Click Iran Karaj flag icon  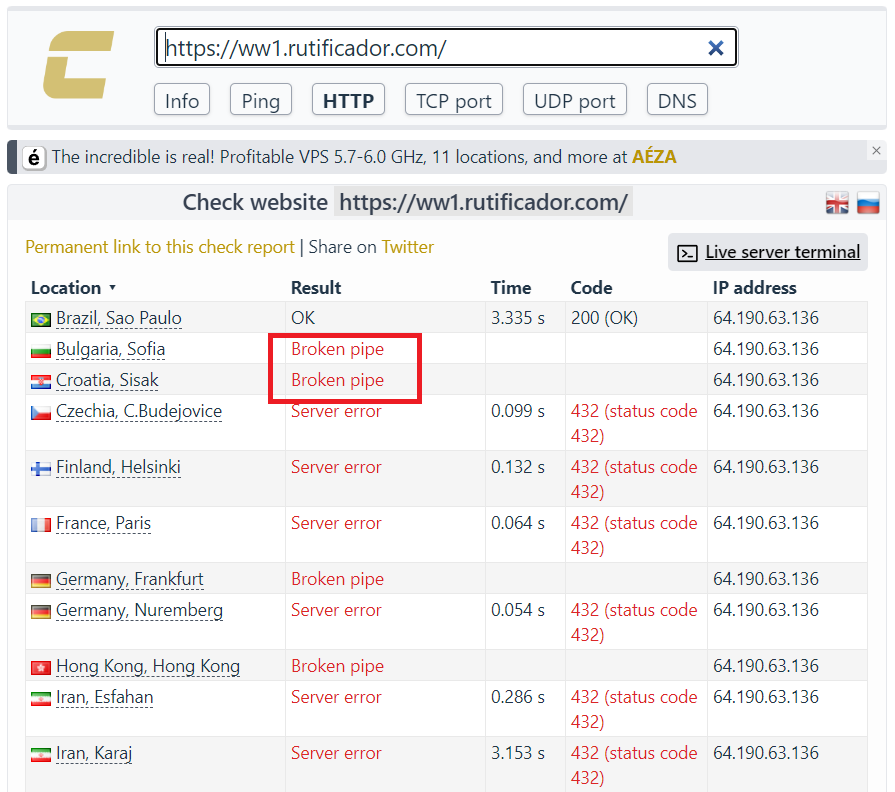[x=41, y=755]
